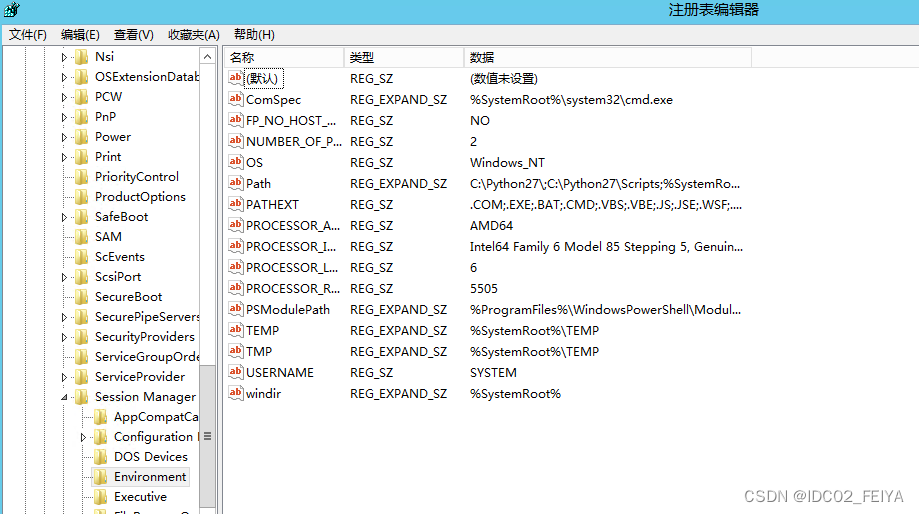The height and width of the screenshot is (514, 919).
Task: Click the USERNAME value ab icon
Action: (236, 372)
